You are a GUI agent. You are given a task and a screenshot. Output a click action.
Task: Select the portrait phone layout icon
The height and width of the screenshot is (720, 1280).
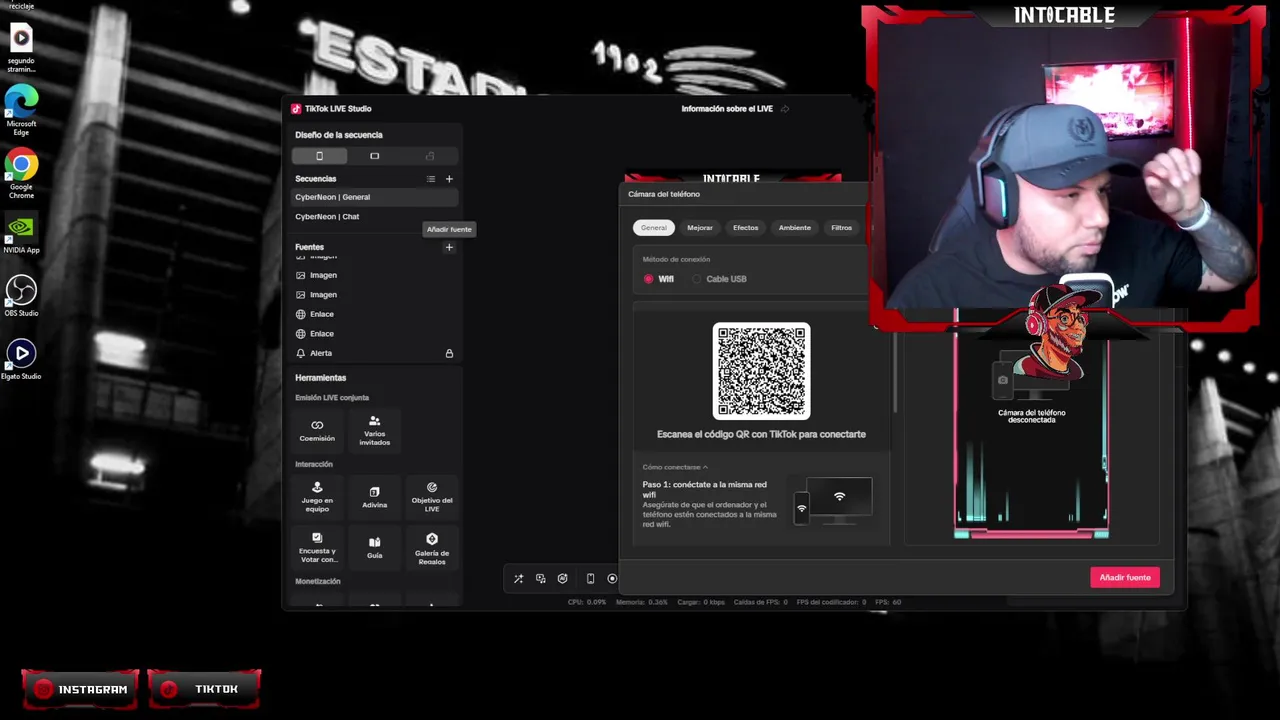click(319, 156)
